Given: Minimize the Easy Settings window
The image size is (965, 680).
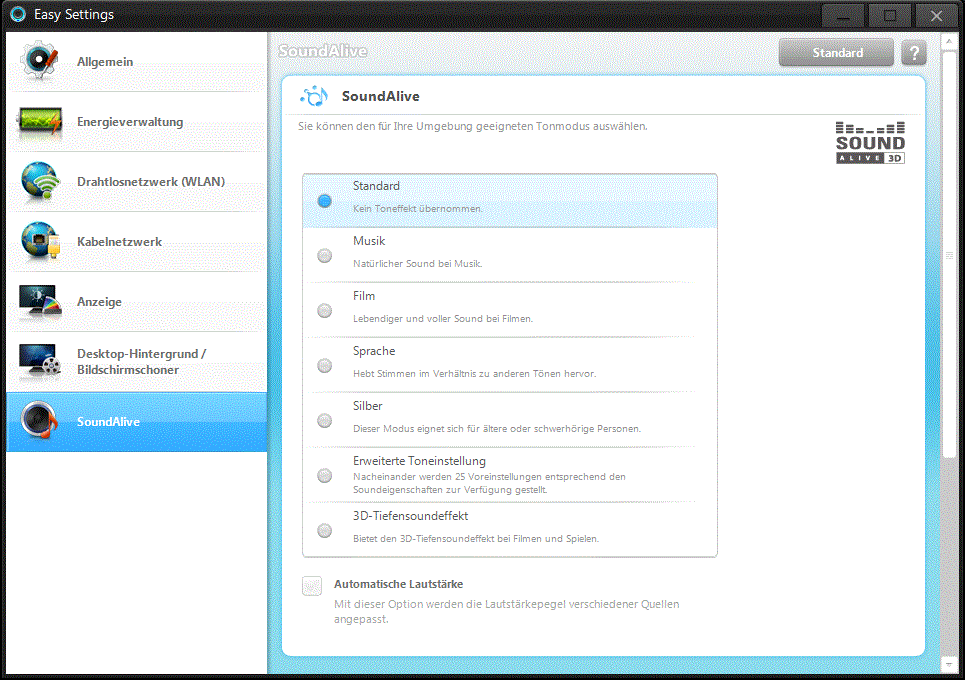Looking at the screenshot, I should click(843, 15).
